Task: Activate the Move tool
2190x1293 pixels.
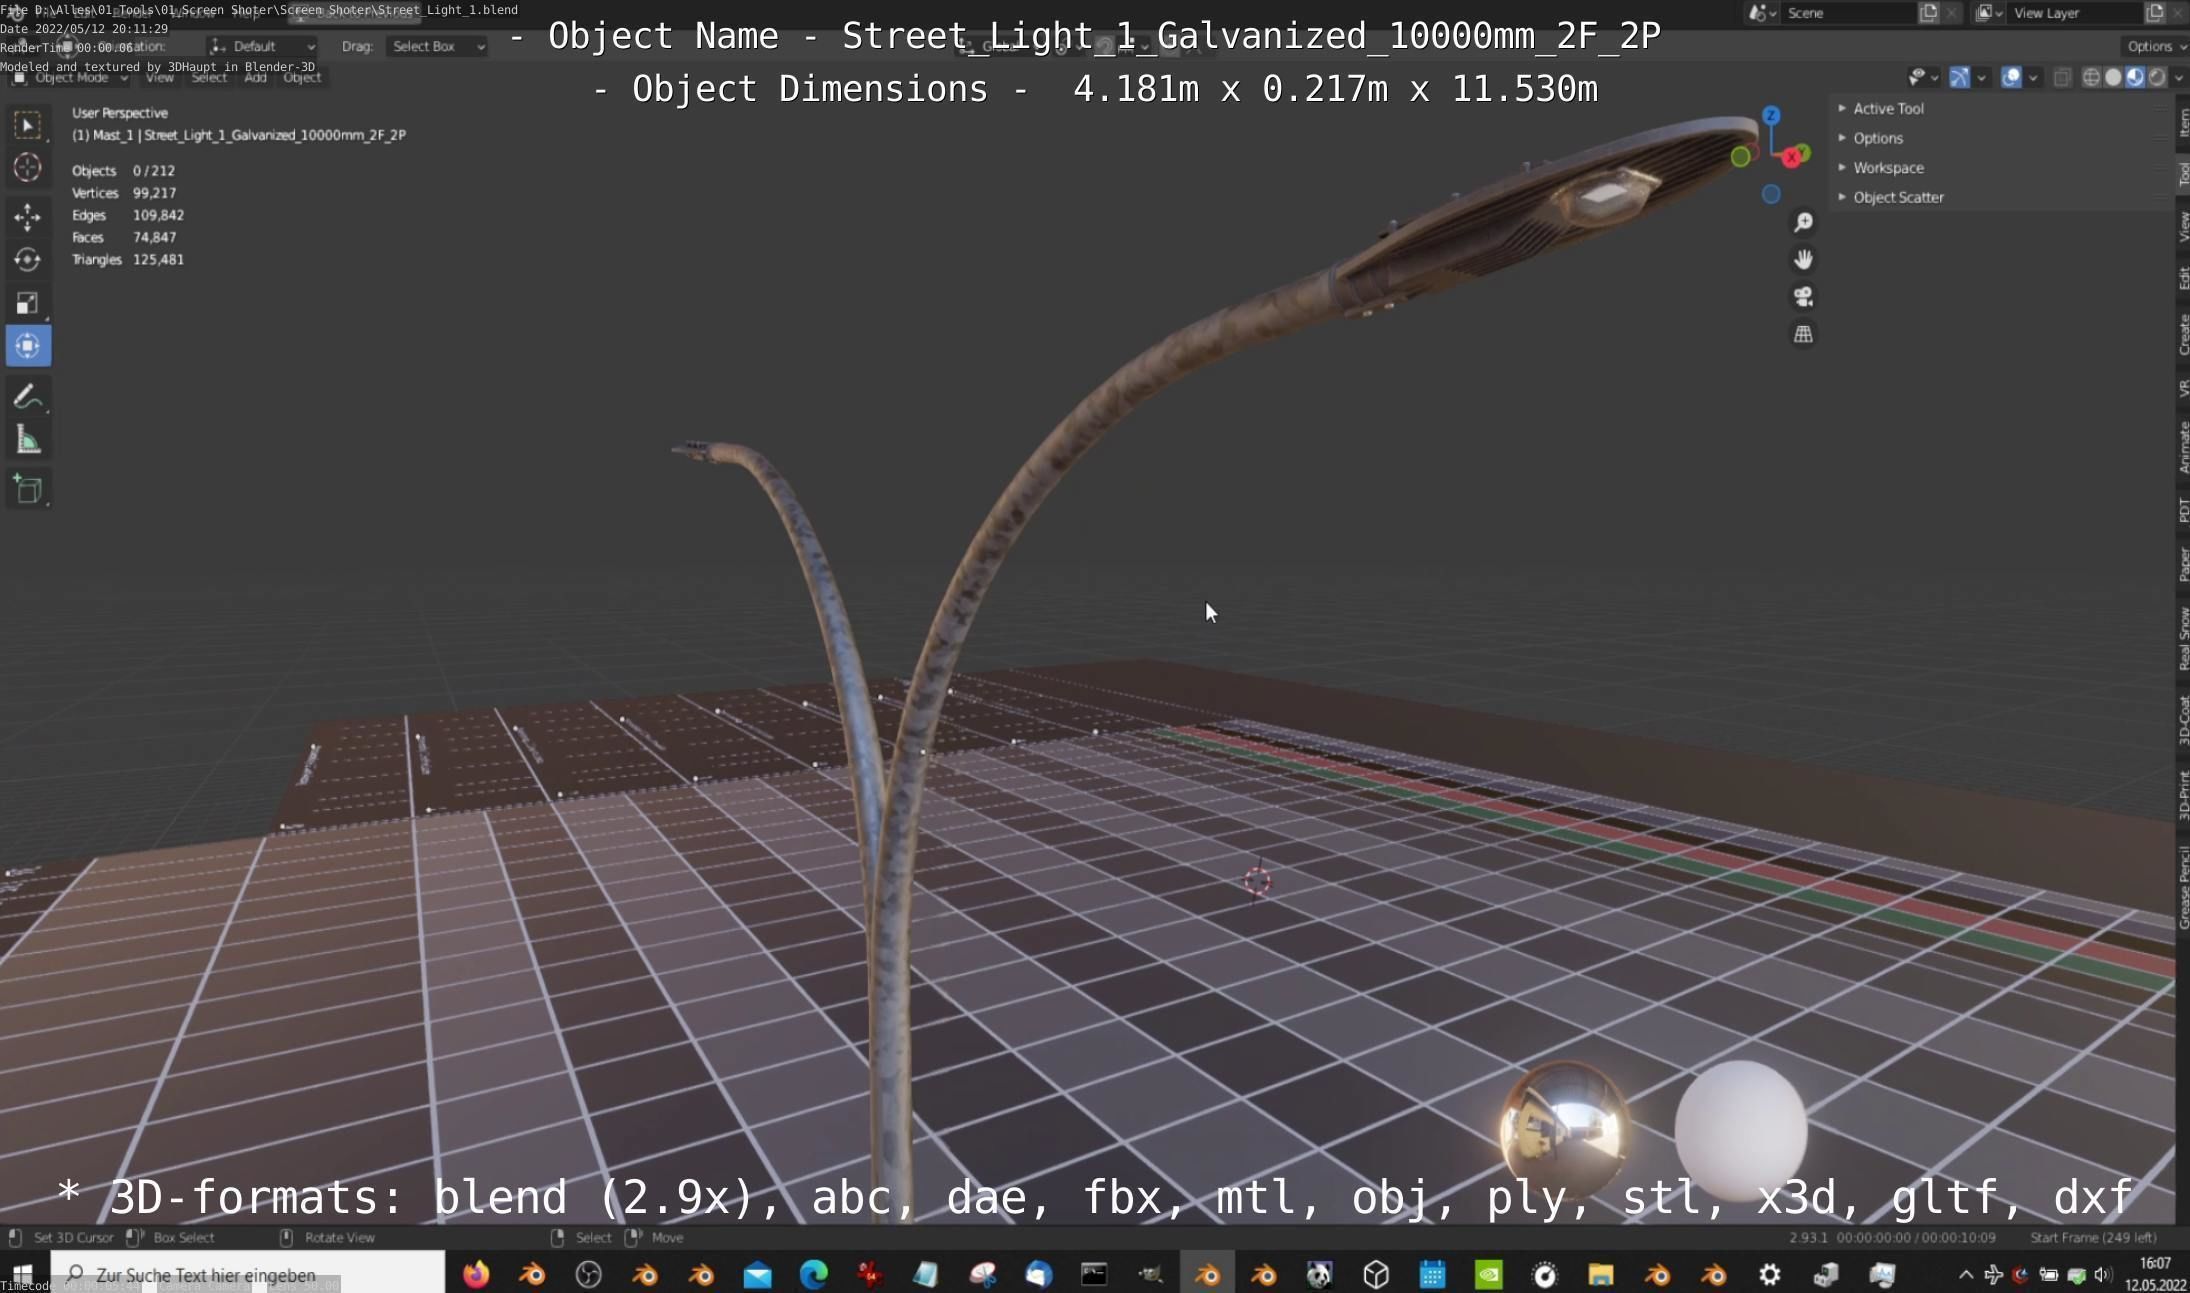Action: coord(27,216)
